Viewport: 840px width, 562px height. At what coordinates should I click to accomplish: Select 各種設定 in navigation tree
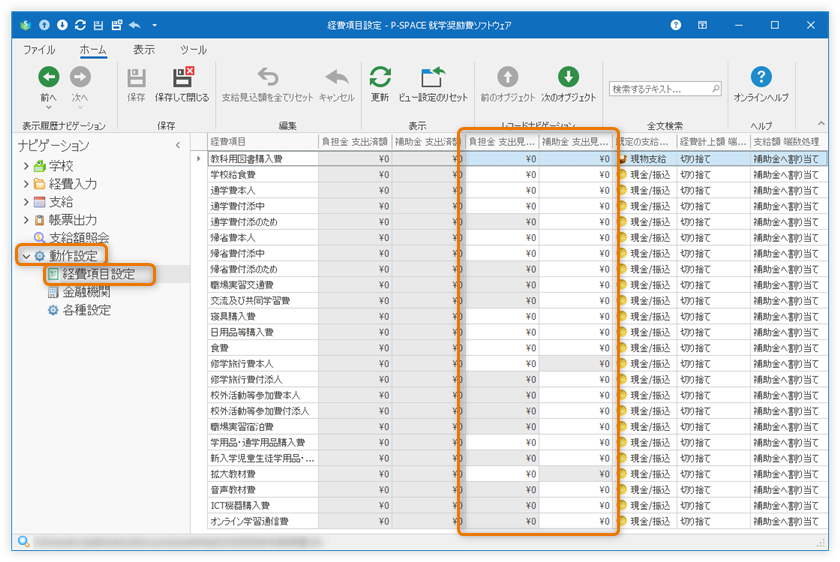tap(86, 310)
